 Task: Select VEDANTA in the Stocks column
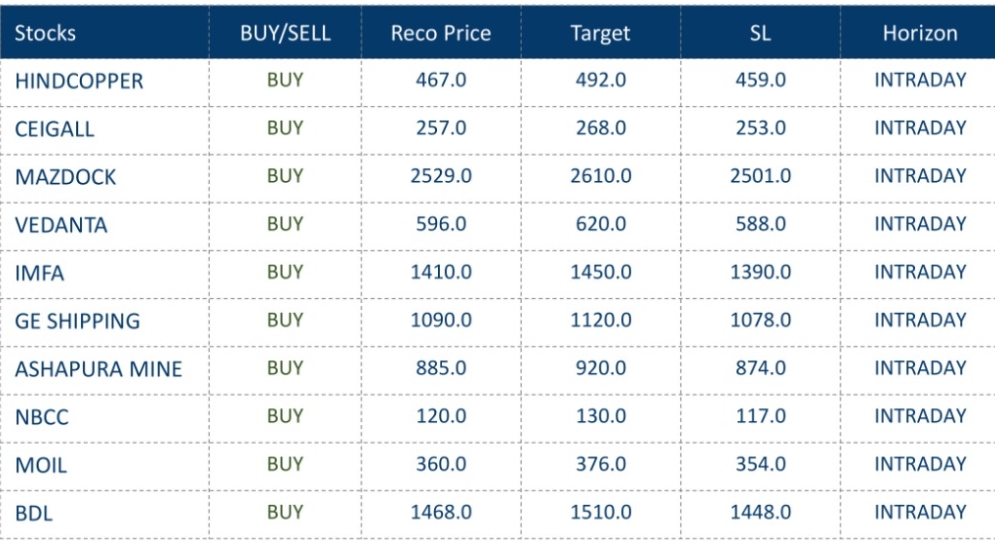click(61, 225)
